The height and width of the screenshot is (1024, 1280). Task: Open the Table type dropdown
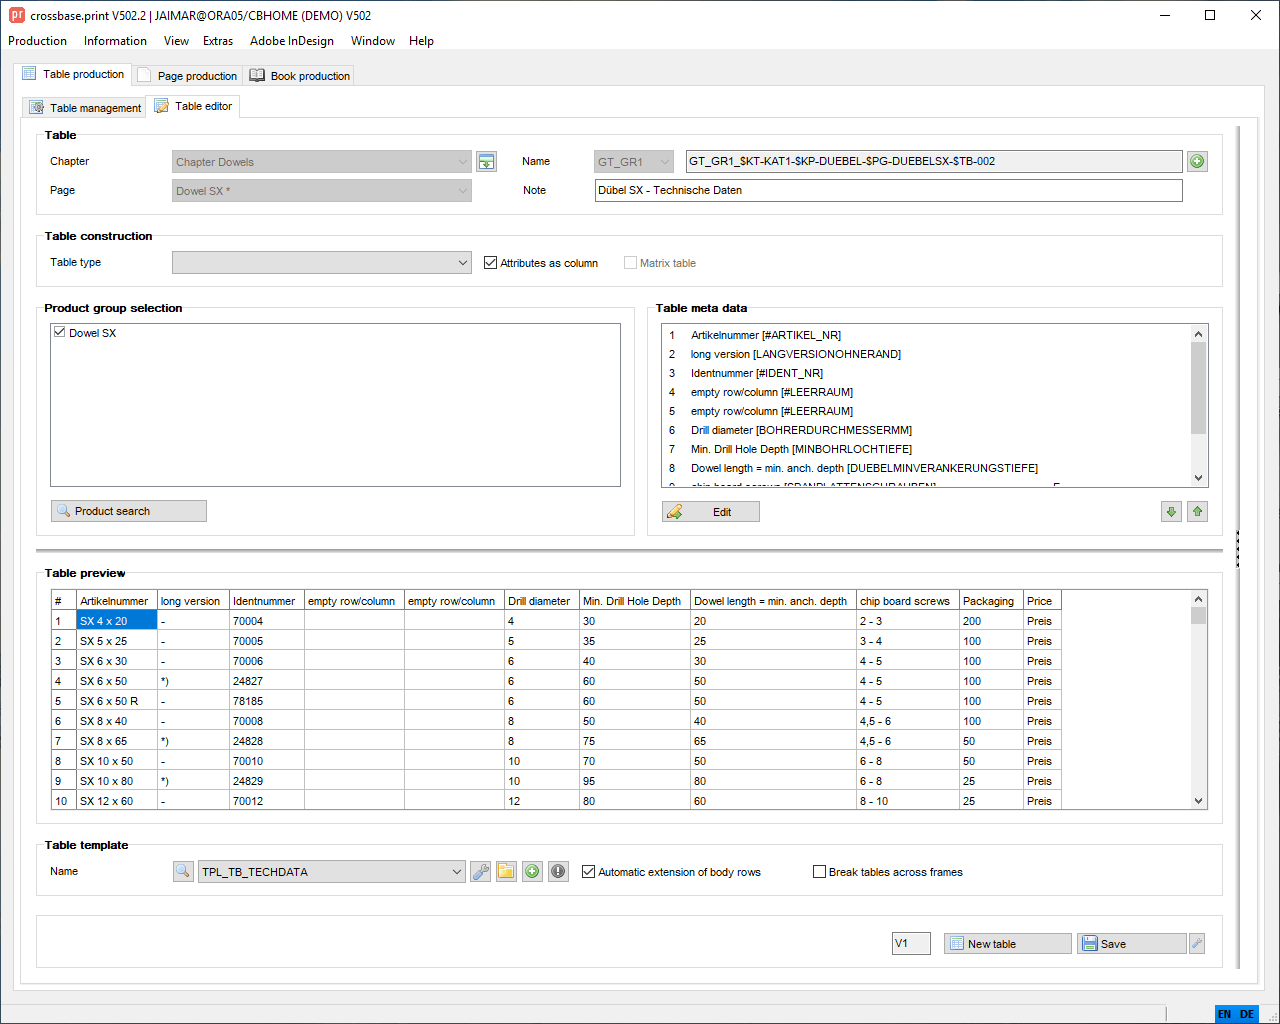[321, 262]
